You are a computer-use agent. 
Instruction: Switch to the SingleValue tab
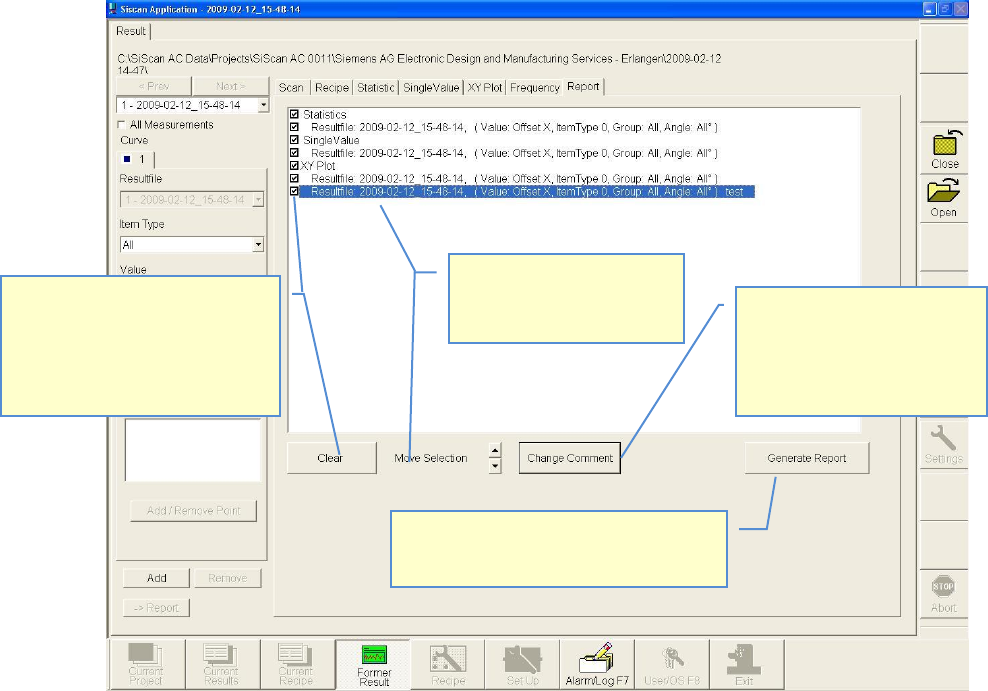431,88
